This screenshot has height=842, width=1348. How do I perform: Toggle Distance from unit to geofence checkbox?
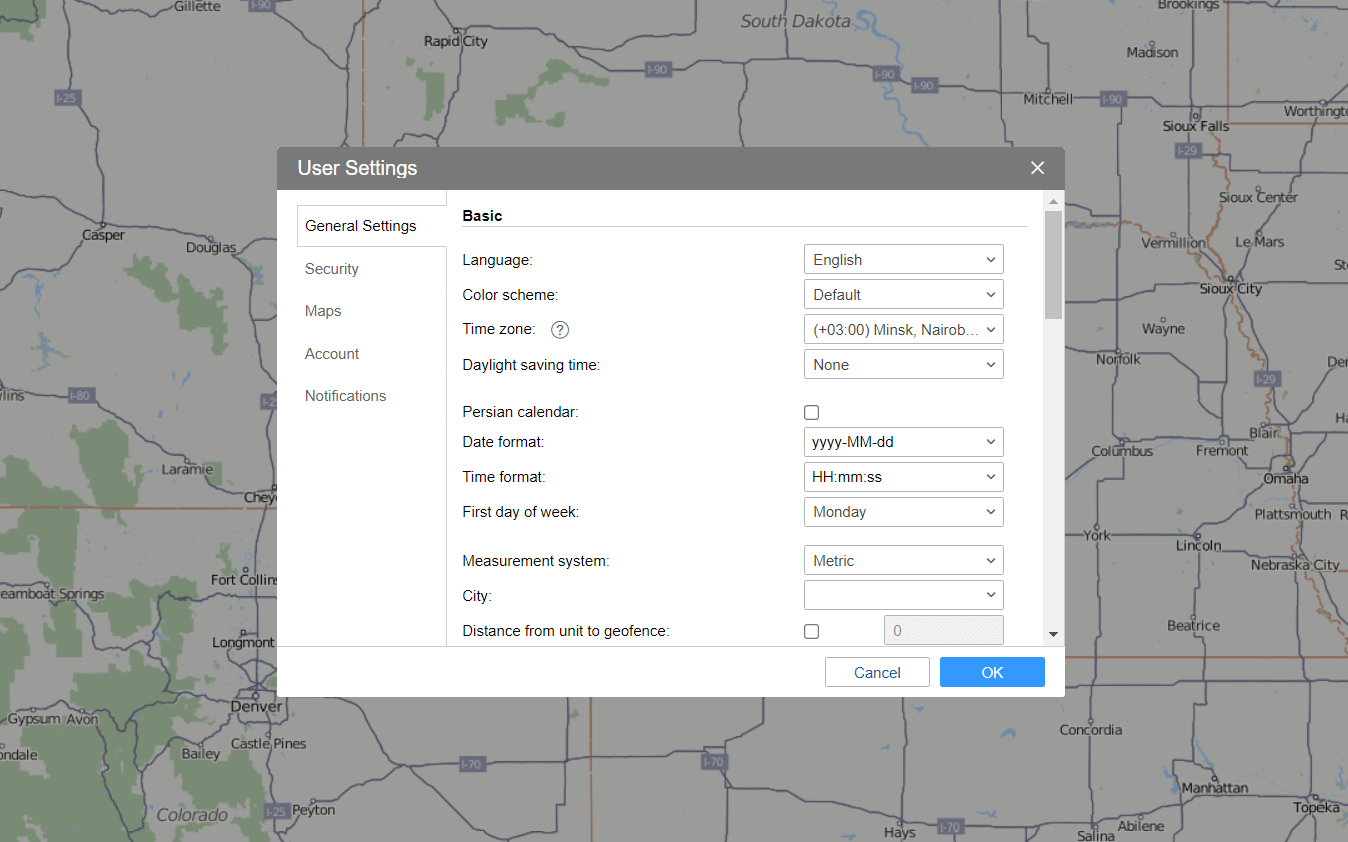[x=811, y=631]
